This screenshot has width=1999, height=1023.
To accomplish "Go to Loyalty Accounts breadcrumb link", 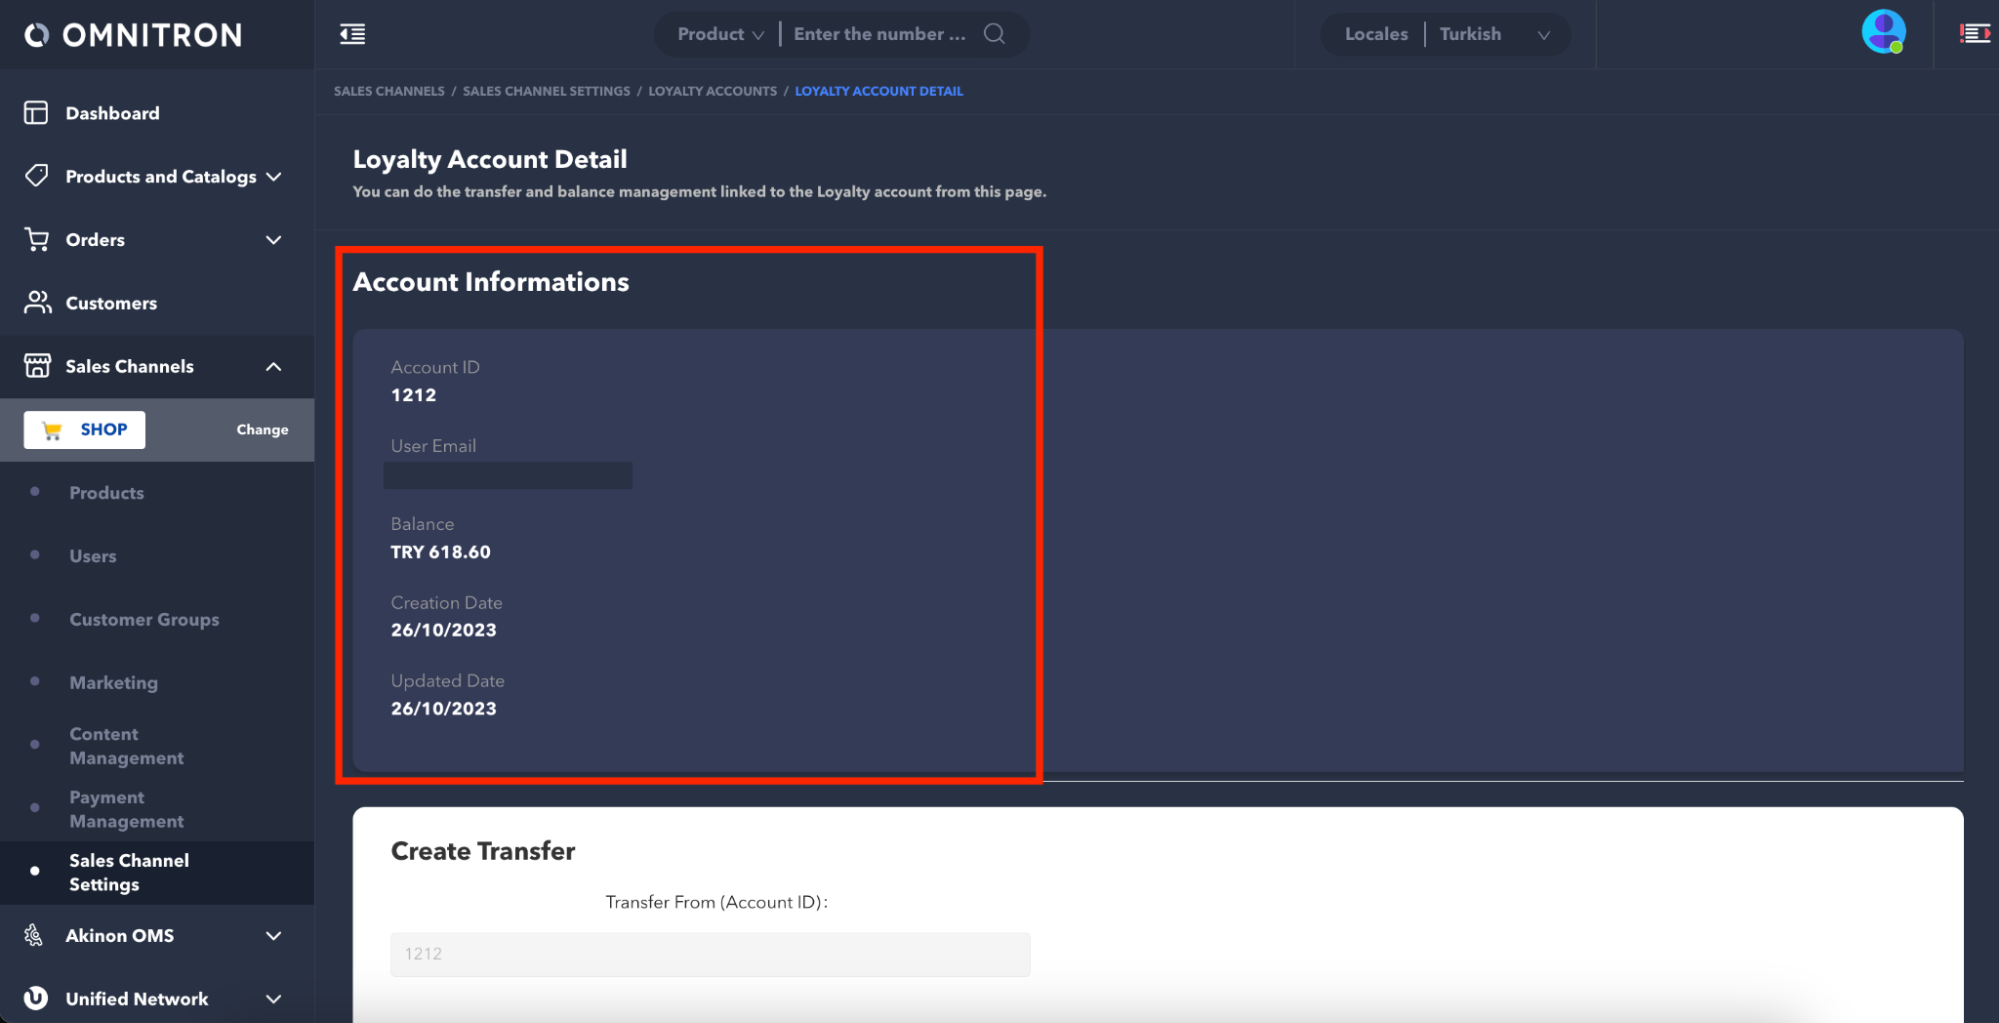I will pos(712,91).
